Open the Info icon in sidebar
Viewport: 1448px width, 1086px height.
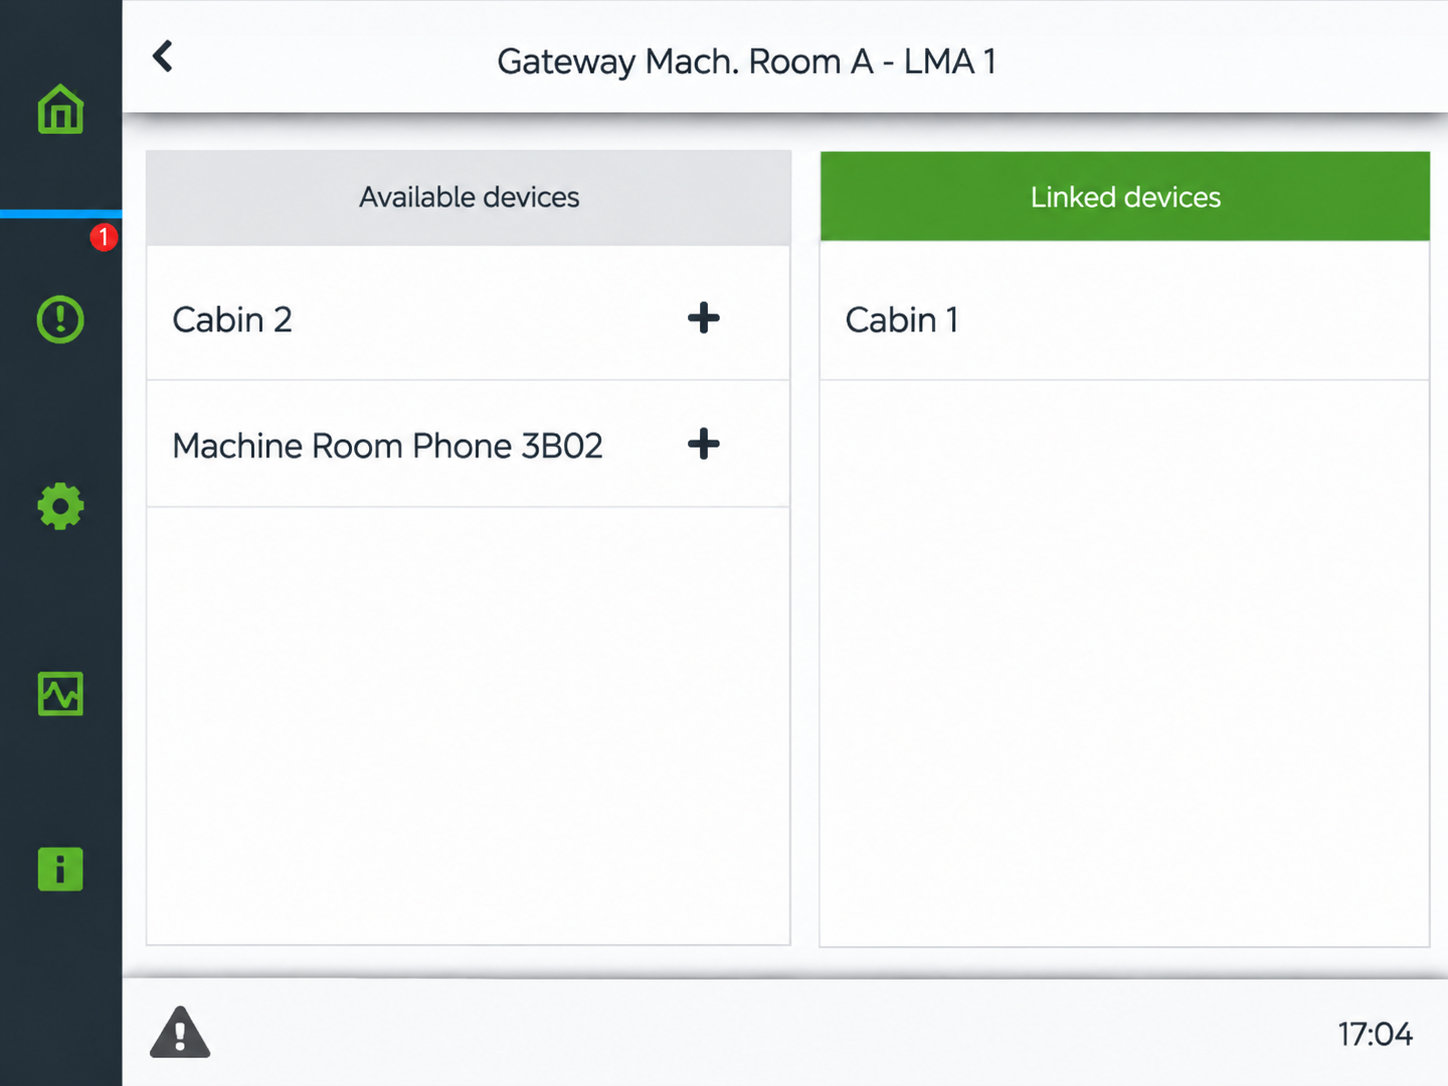click(60, 869)
